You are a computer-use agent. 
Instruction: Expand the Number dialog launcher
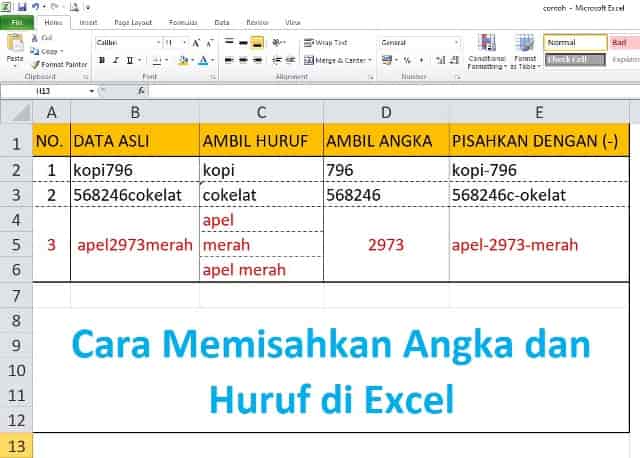458,77
